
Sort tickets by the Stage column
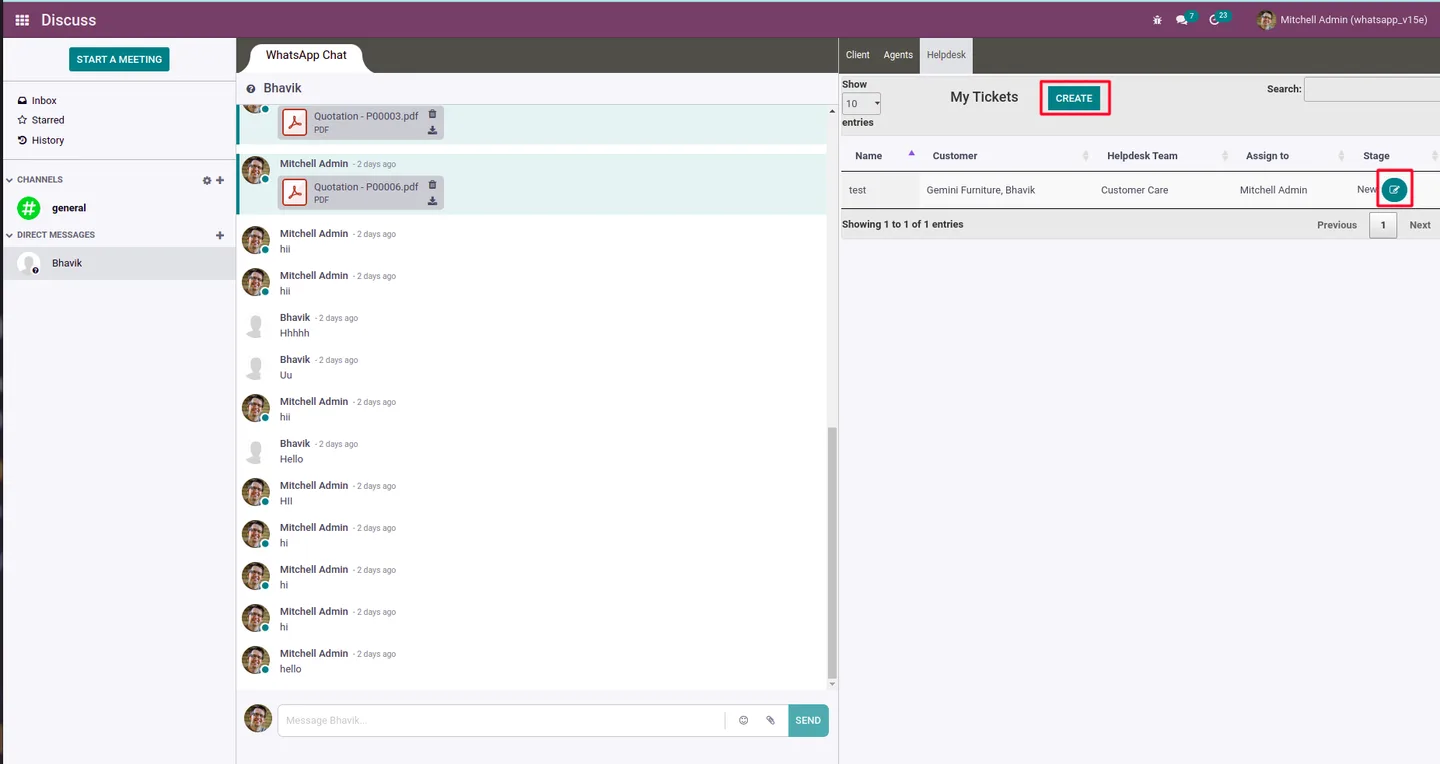click(x=1396, y=156)
